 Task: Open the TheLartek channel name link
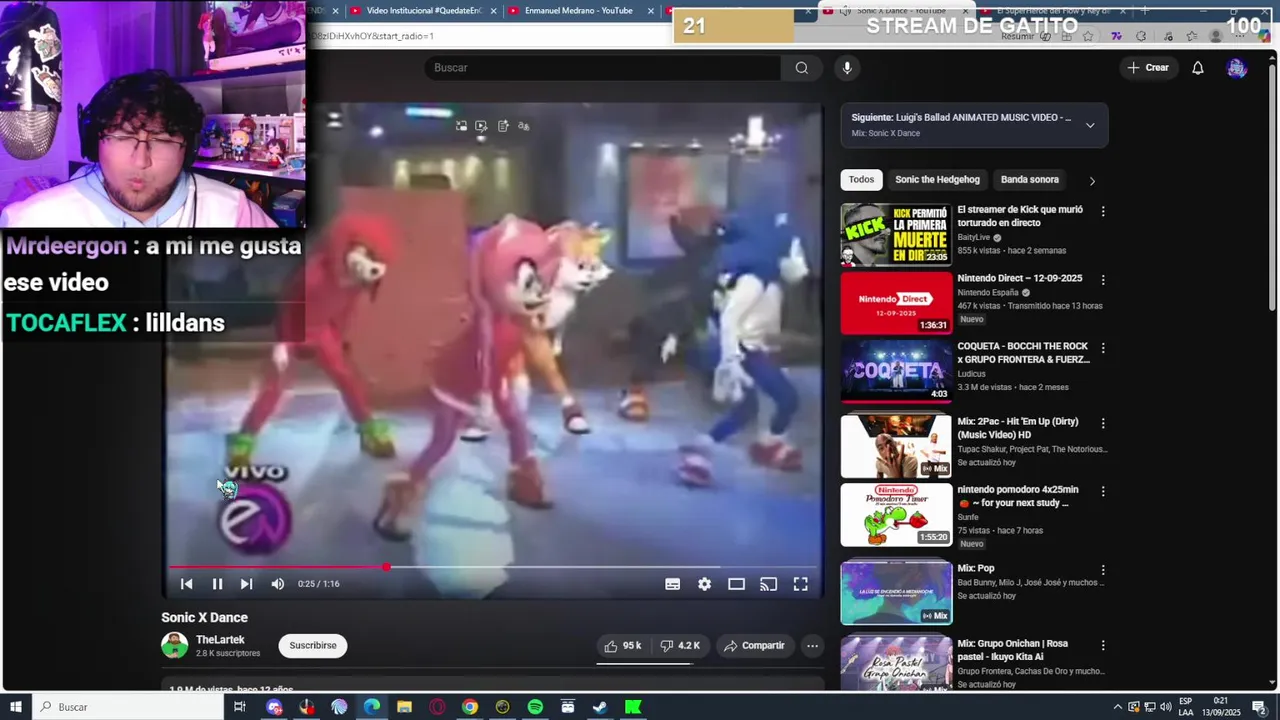[220, 640]
